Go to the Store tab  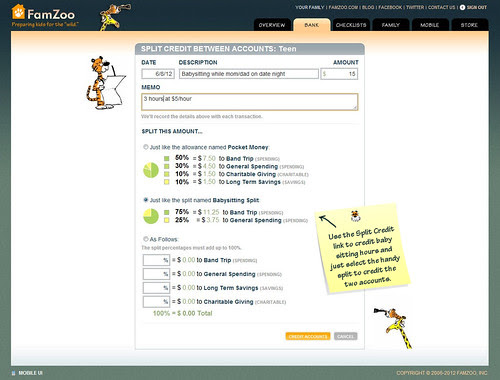coord(469,25)
